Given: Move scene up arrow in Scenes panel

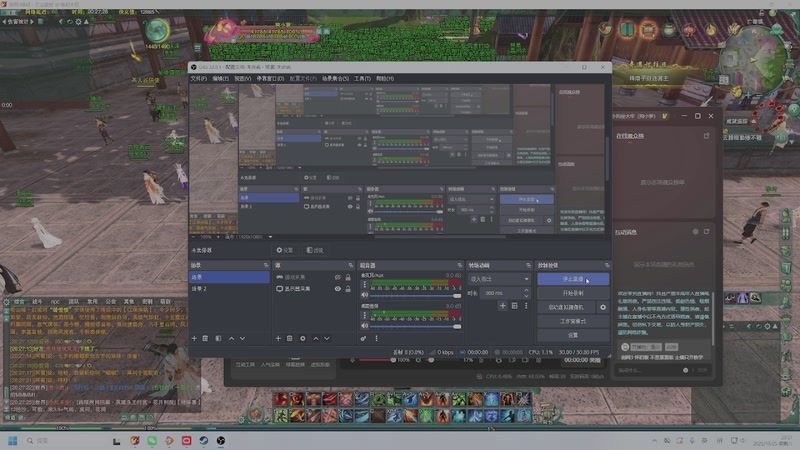Looking at the screenshot, I should click(x=231, y=338).
